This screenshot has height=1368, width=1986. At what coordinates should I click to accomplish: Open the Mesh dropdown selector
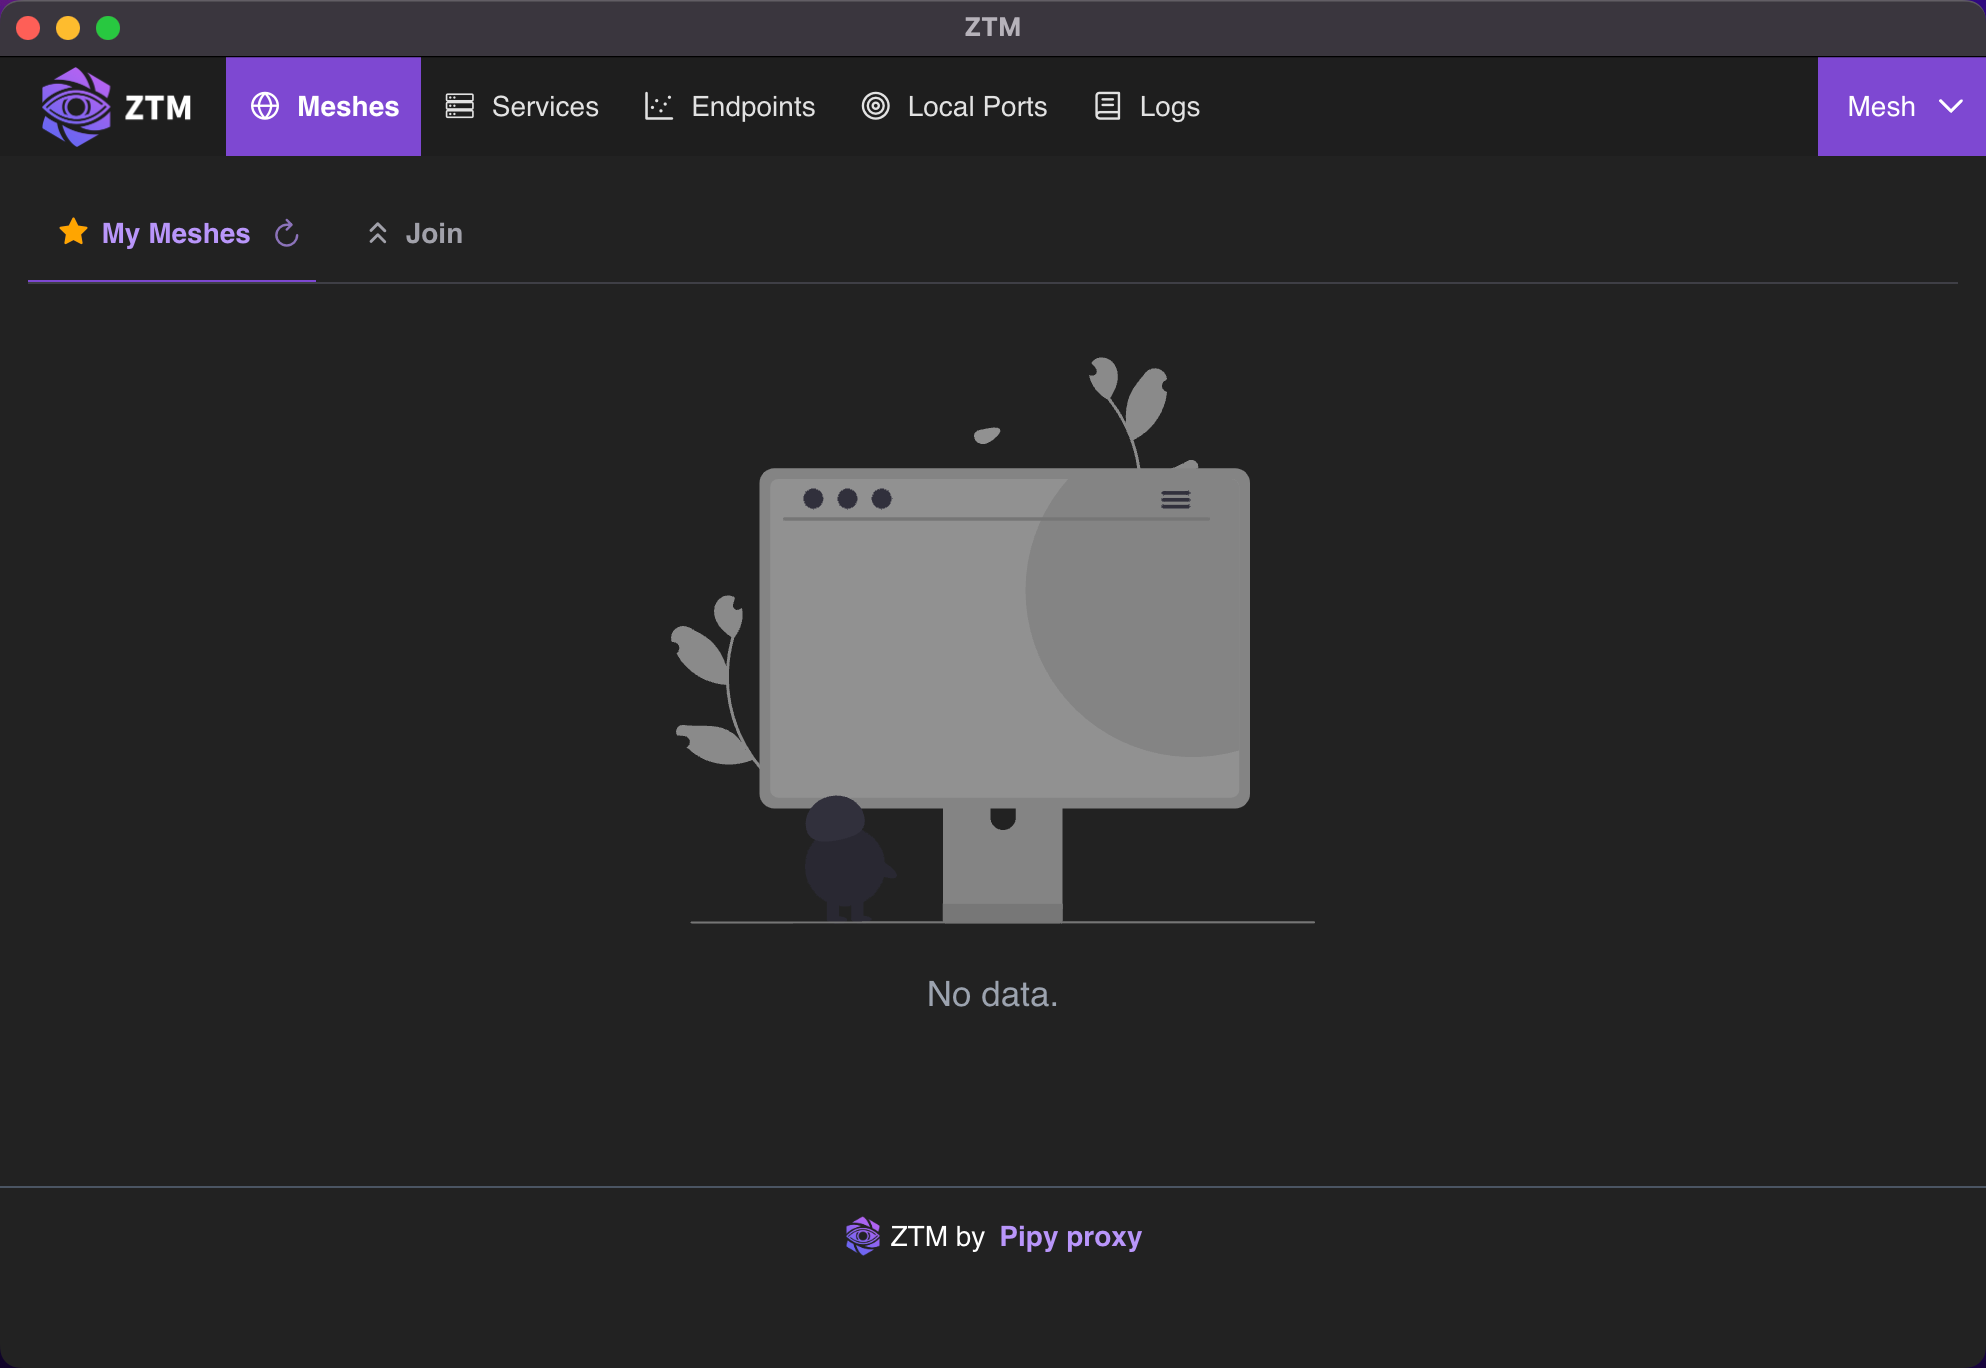(x=1881, y=107)
